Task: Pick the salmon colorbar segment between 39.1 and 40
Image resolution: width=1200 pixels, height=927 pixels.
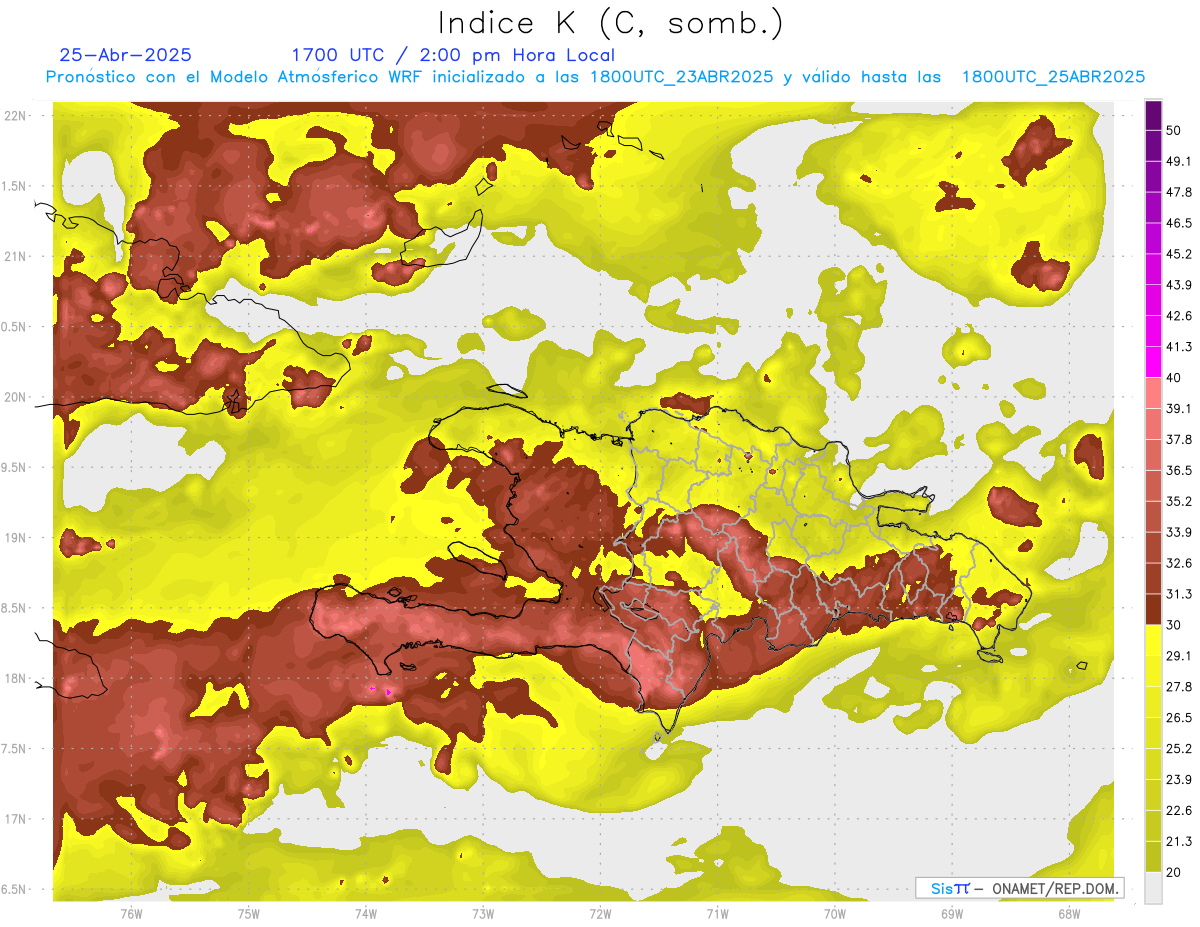Action: coord(1154,393)
